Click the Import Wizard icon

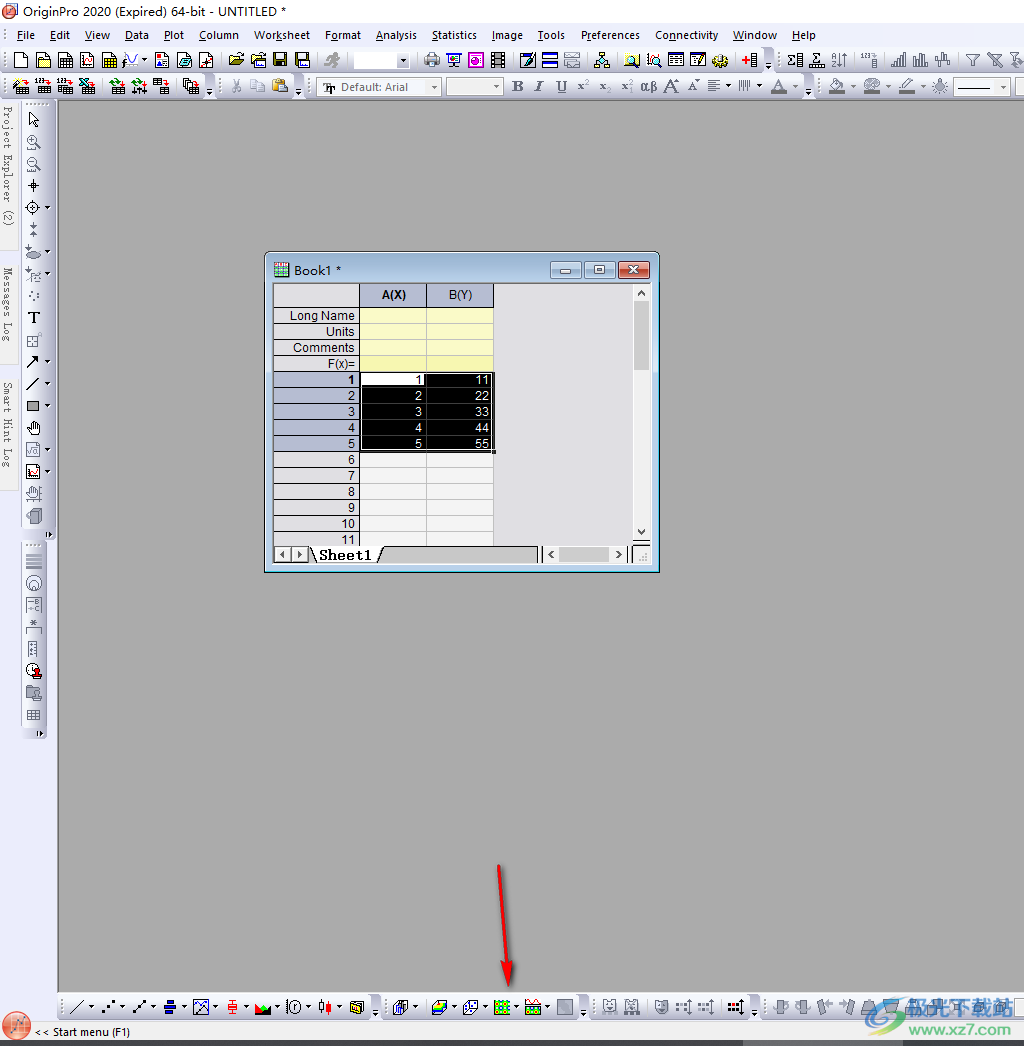[21, 86]
